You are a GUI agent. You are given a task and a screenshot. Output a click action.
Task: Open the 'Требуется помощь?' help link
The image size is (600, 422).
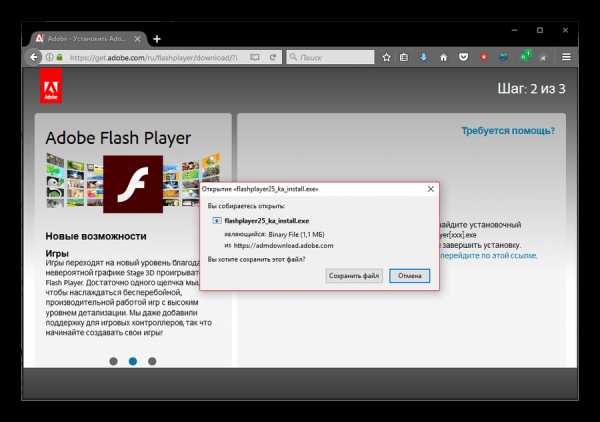click(x=508, y=131)
